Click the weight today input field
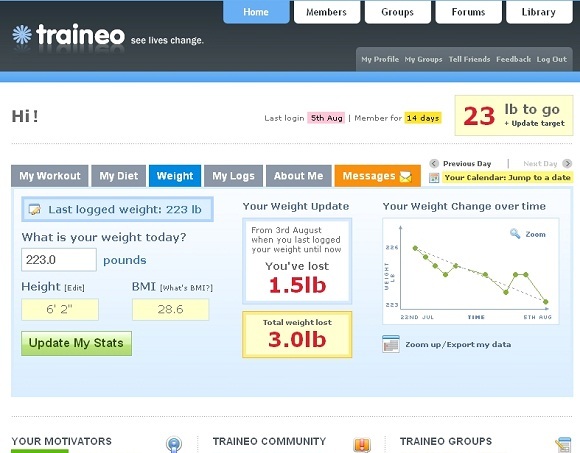580x453 pixels. coord(59,260)
